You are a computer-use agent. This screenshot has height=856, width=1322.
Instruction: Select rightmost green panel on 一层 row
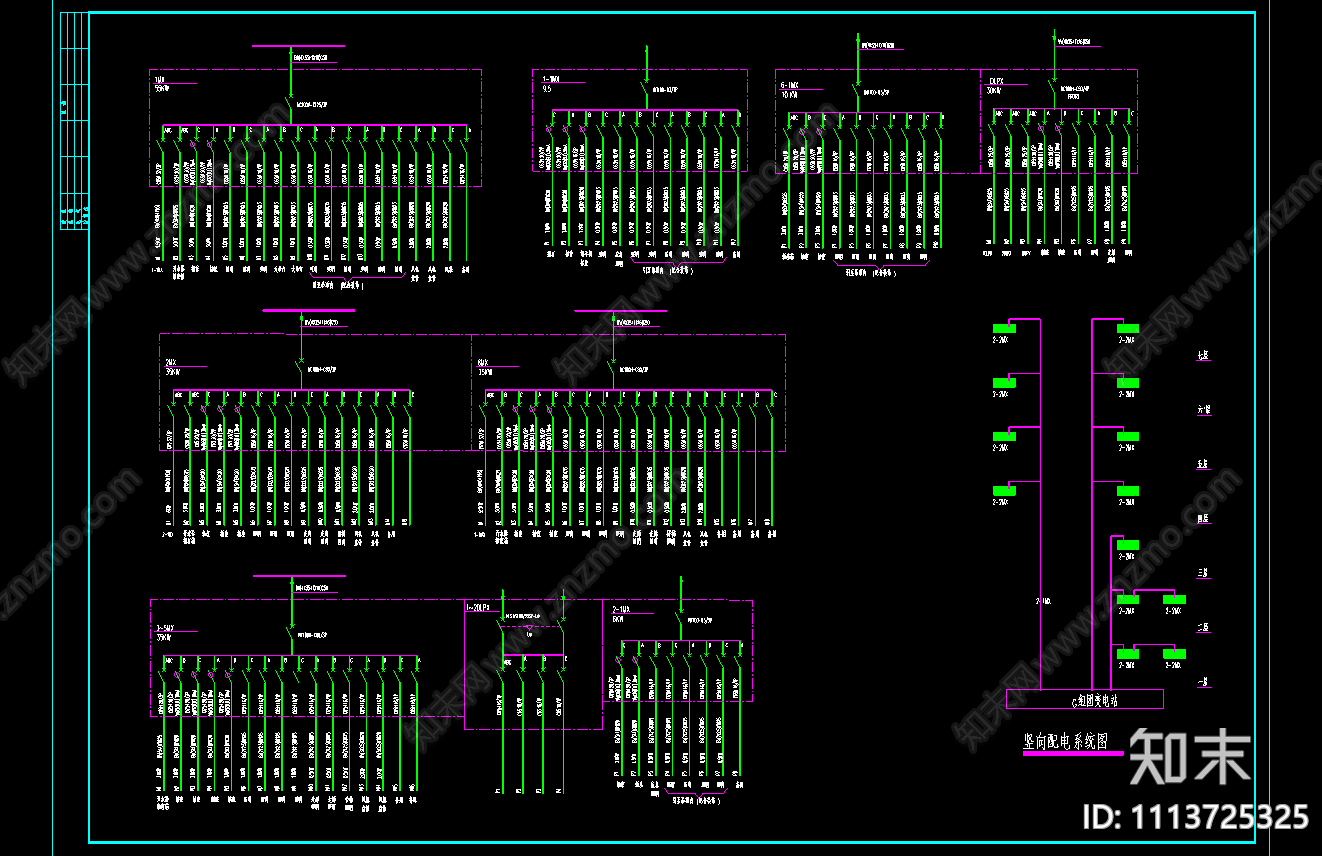pos(1174,653)
